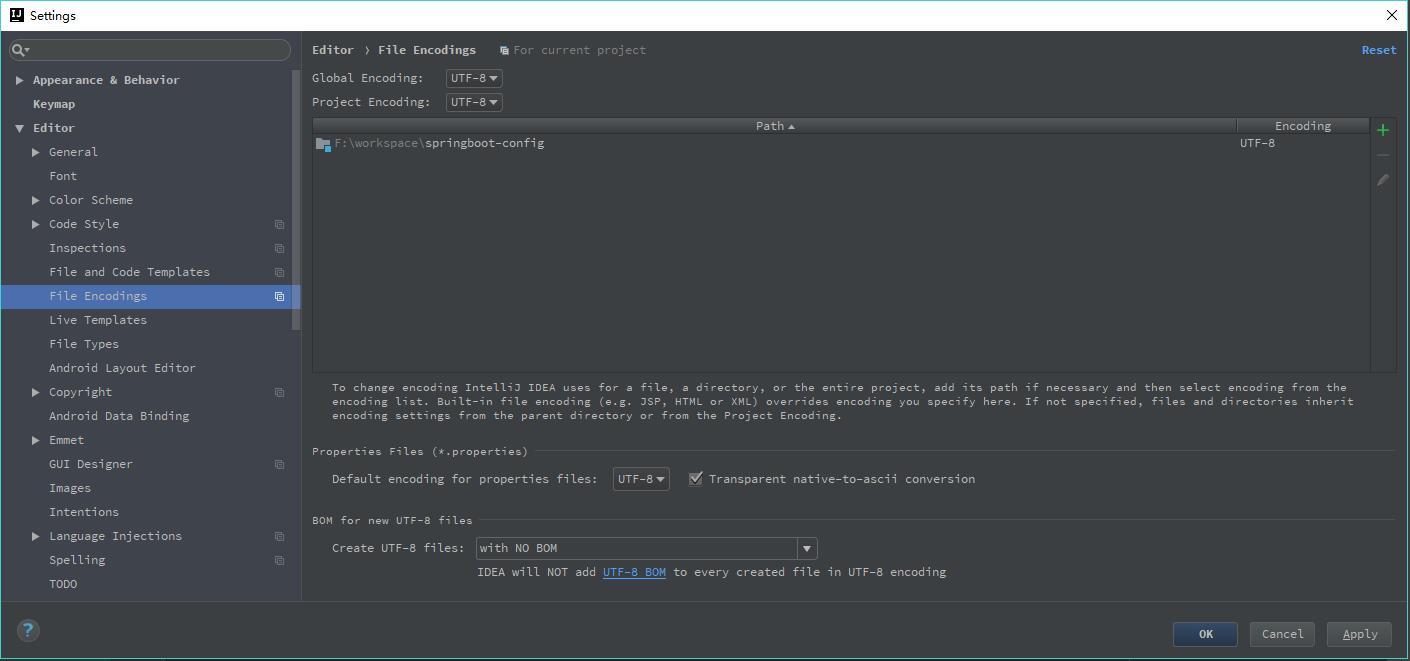1410x661 pixels.
Task: Click the OK button
Action: coord(1205,634)
